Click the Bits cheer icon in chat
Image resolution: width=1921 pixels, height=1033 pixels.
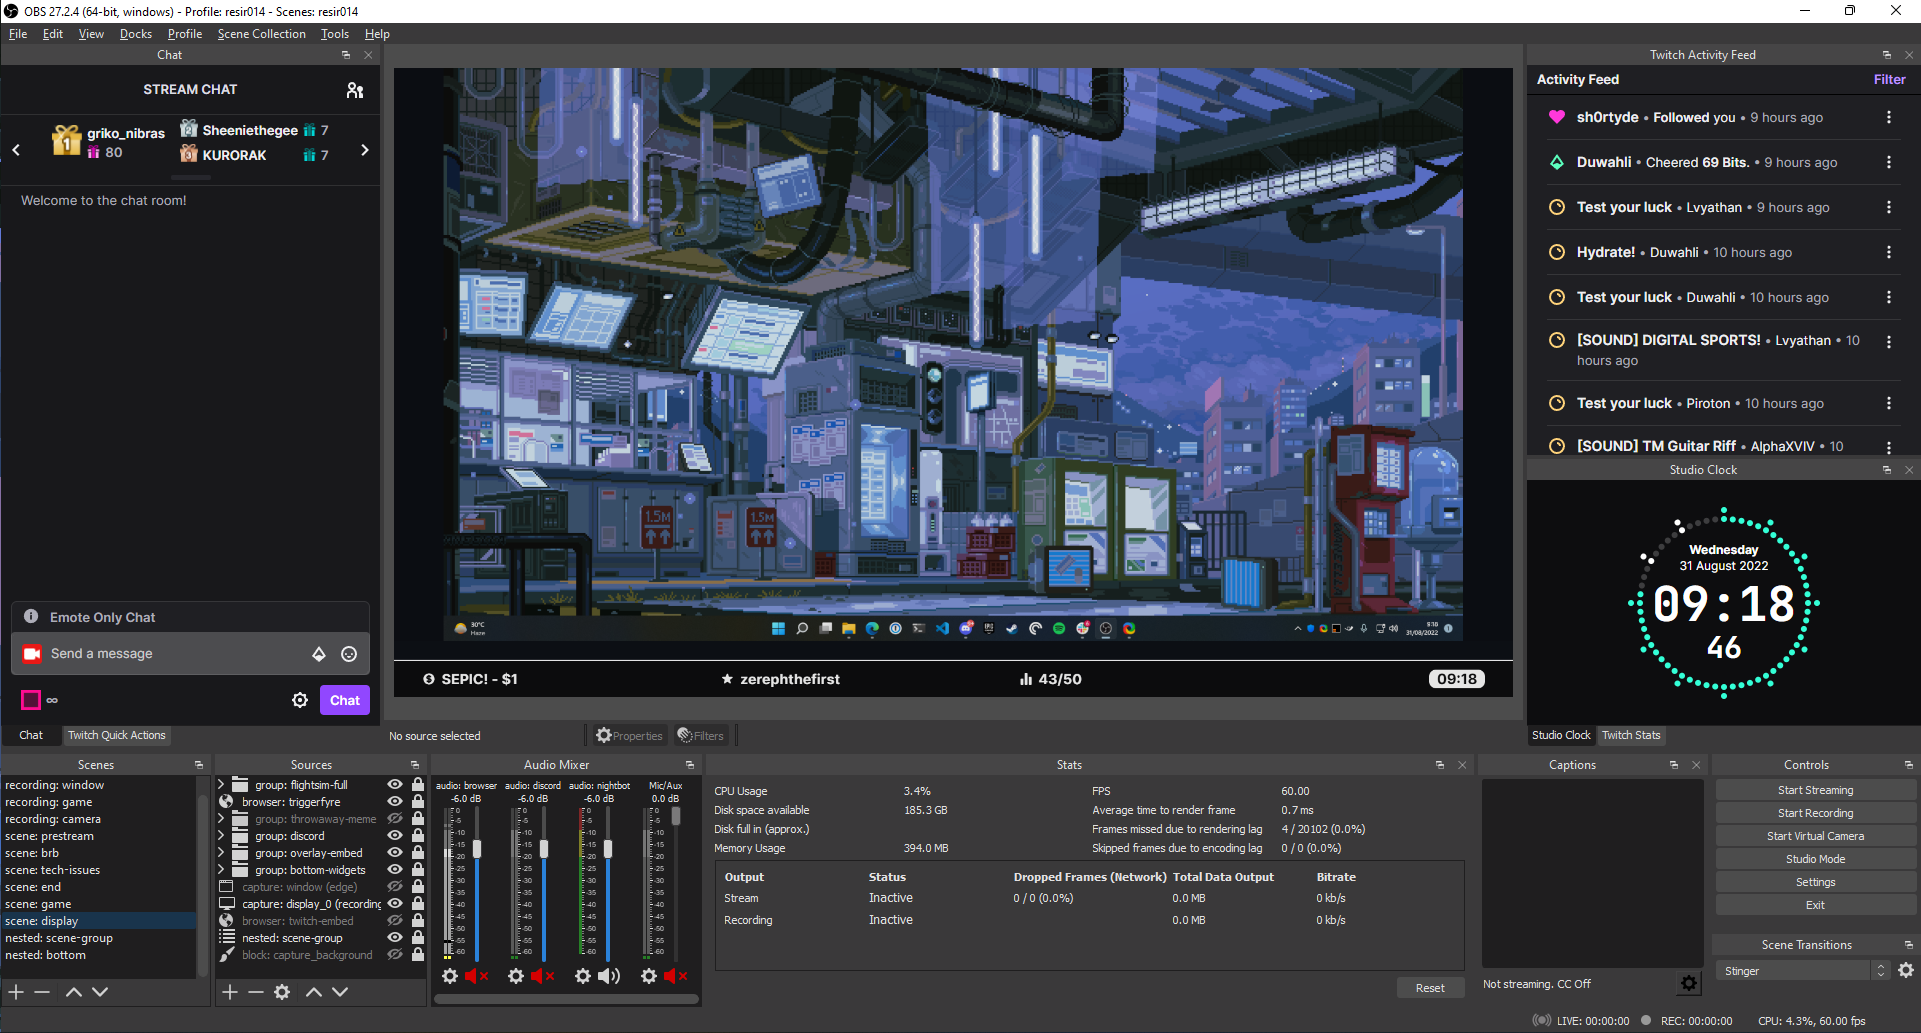coord(319,654)
